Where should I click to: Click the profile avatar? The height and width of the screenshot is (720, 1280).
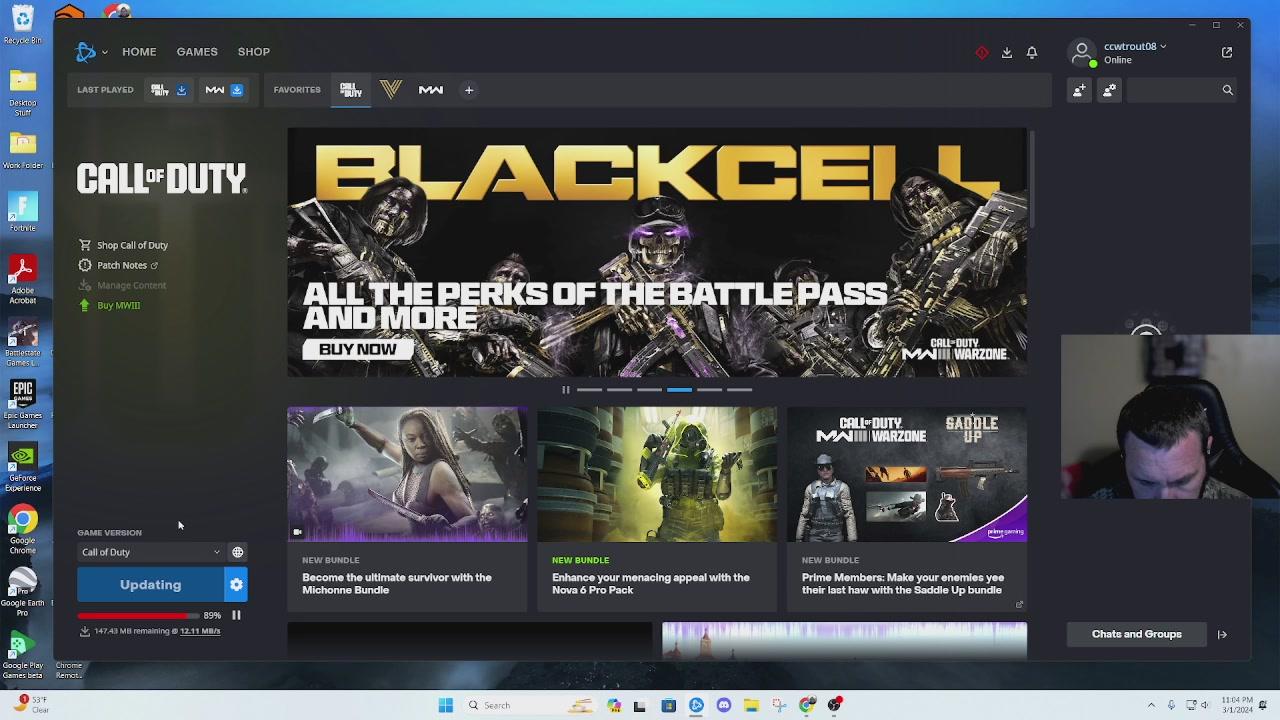[x=1082, y=52]
